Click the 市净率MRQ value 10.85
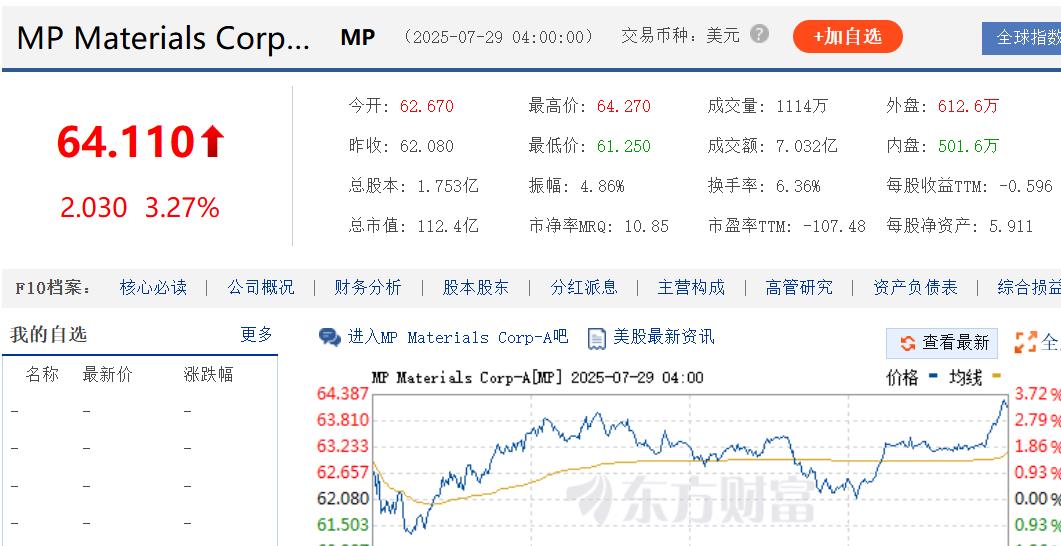The width and height of the screenshot is (1061, 546). 646,226
